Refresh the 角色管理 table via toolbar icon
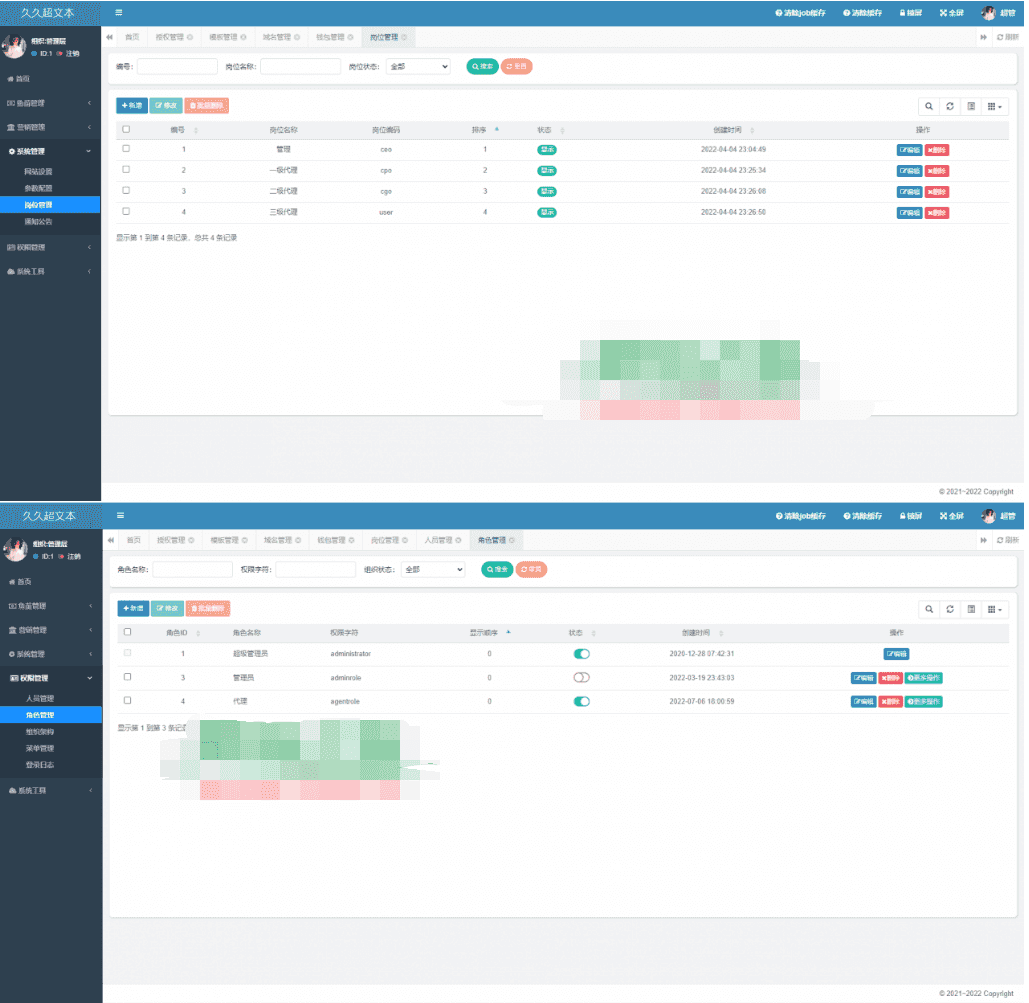Screen dimensions: 1029x1003 click(950, 609)
